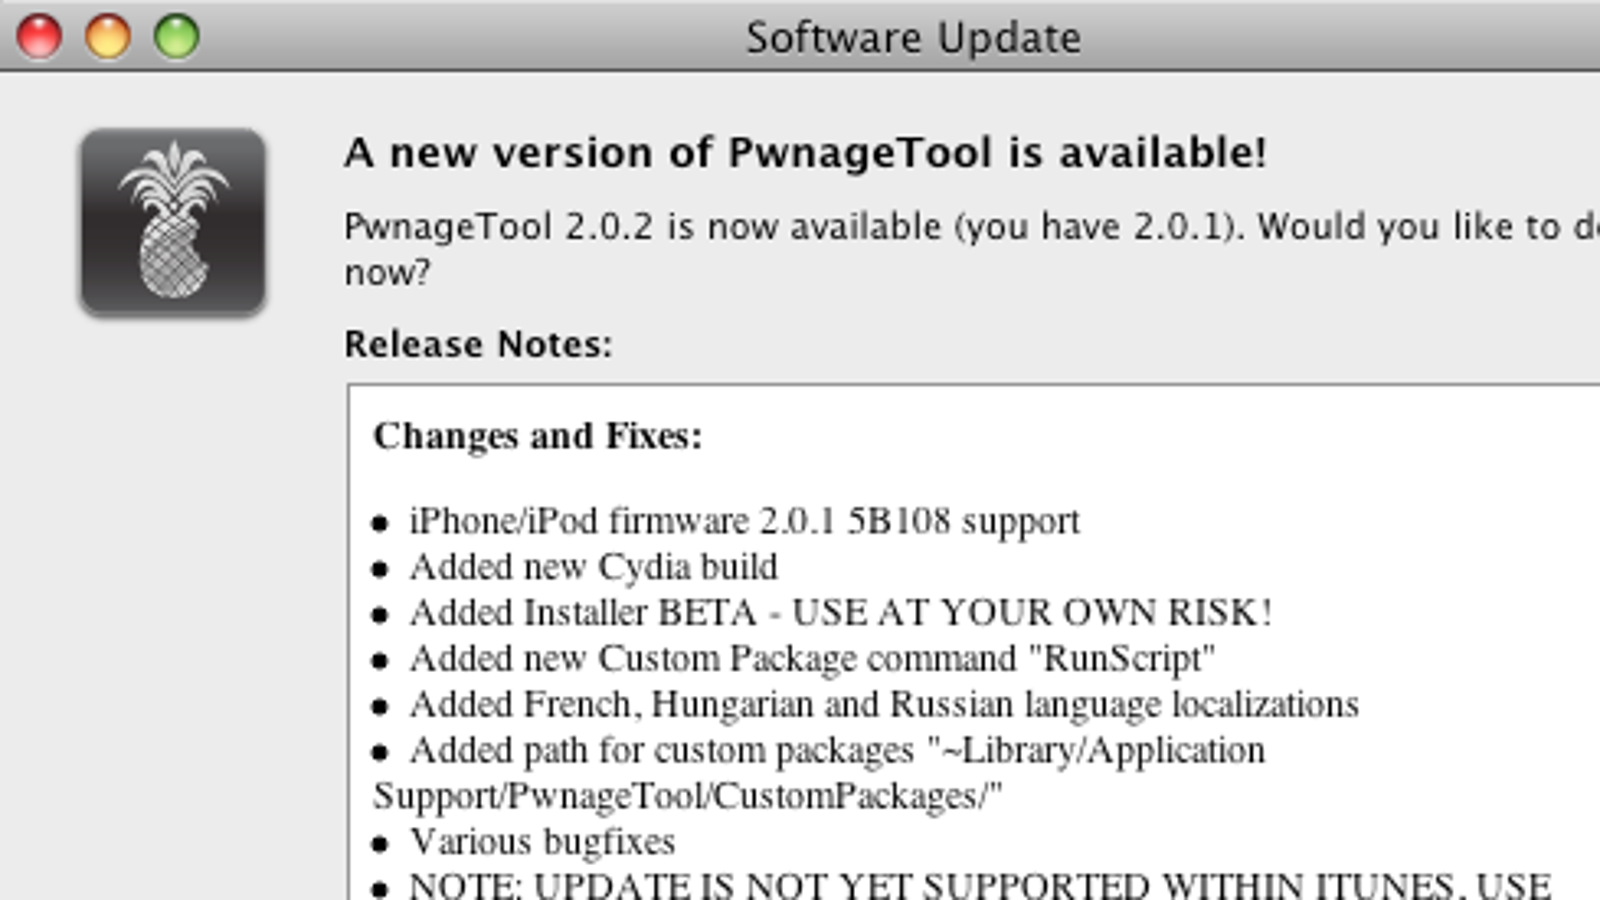Click the 'Release Notes:' label
This screenshot has height=900, width=1600.
[478, 344]
